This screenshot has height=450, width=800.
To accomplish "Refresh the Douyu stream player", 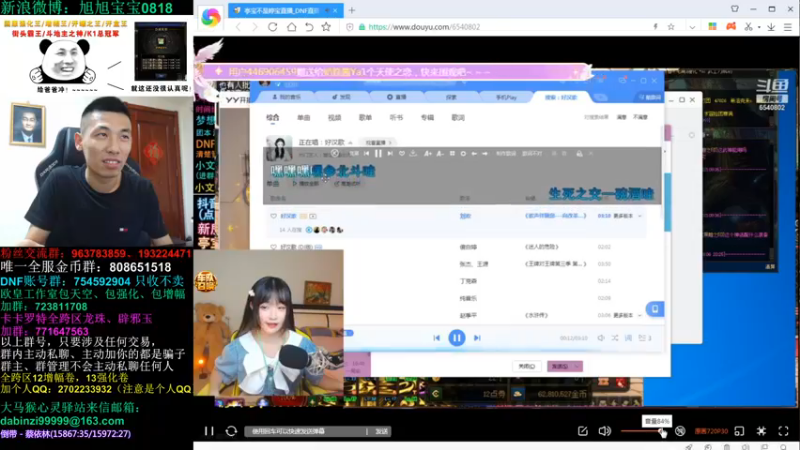I will click(231, 431).
